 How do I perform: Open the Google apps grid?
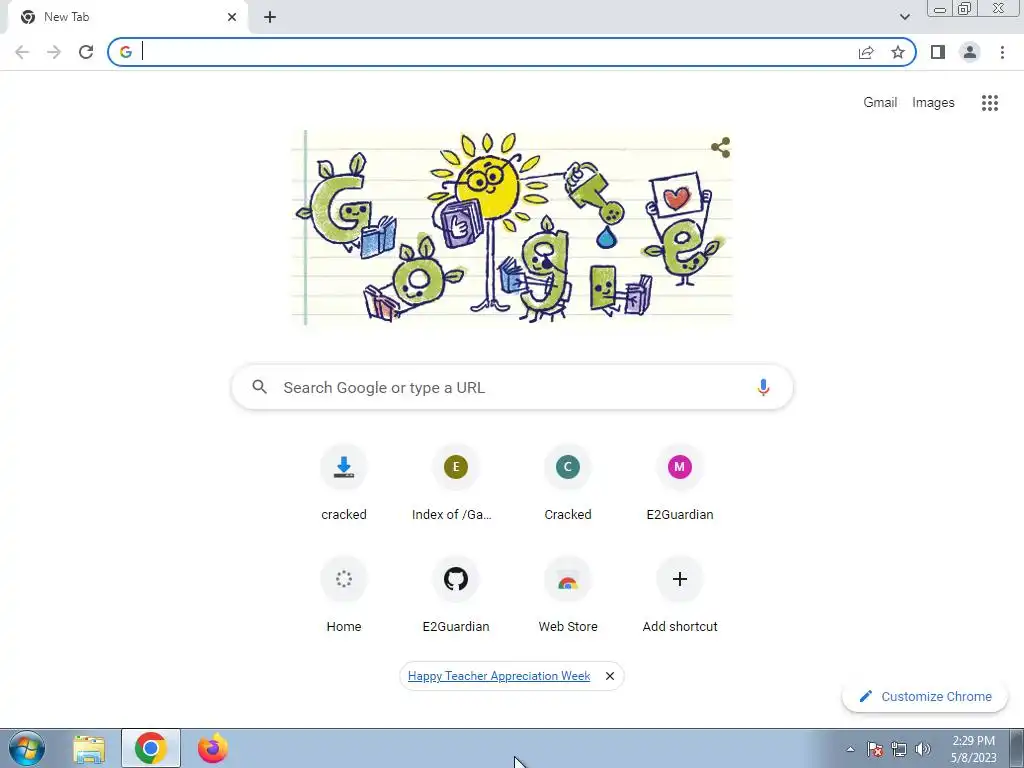(x=990, y=103)
